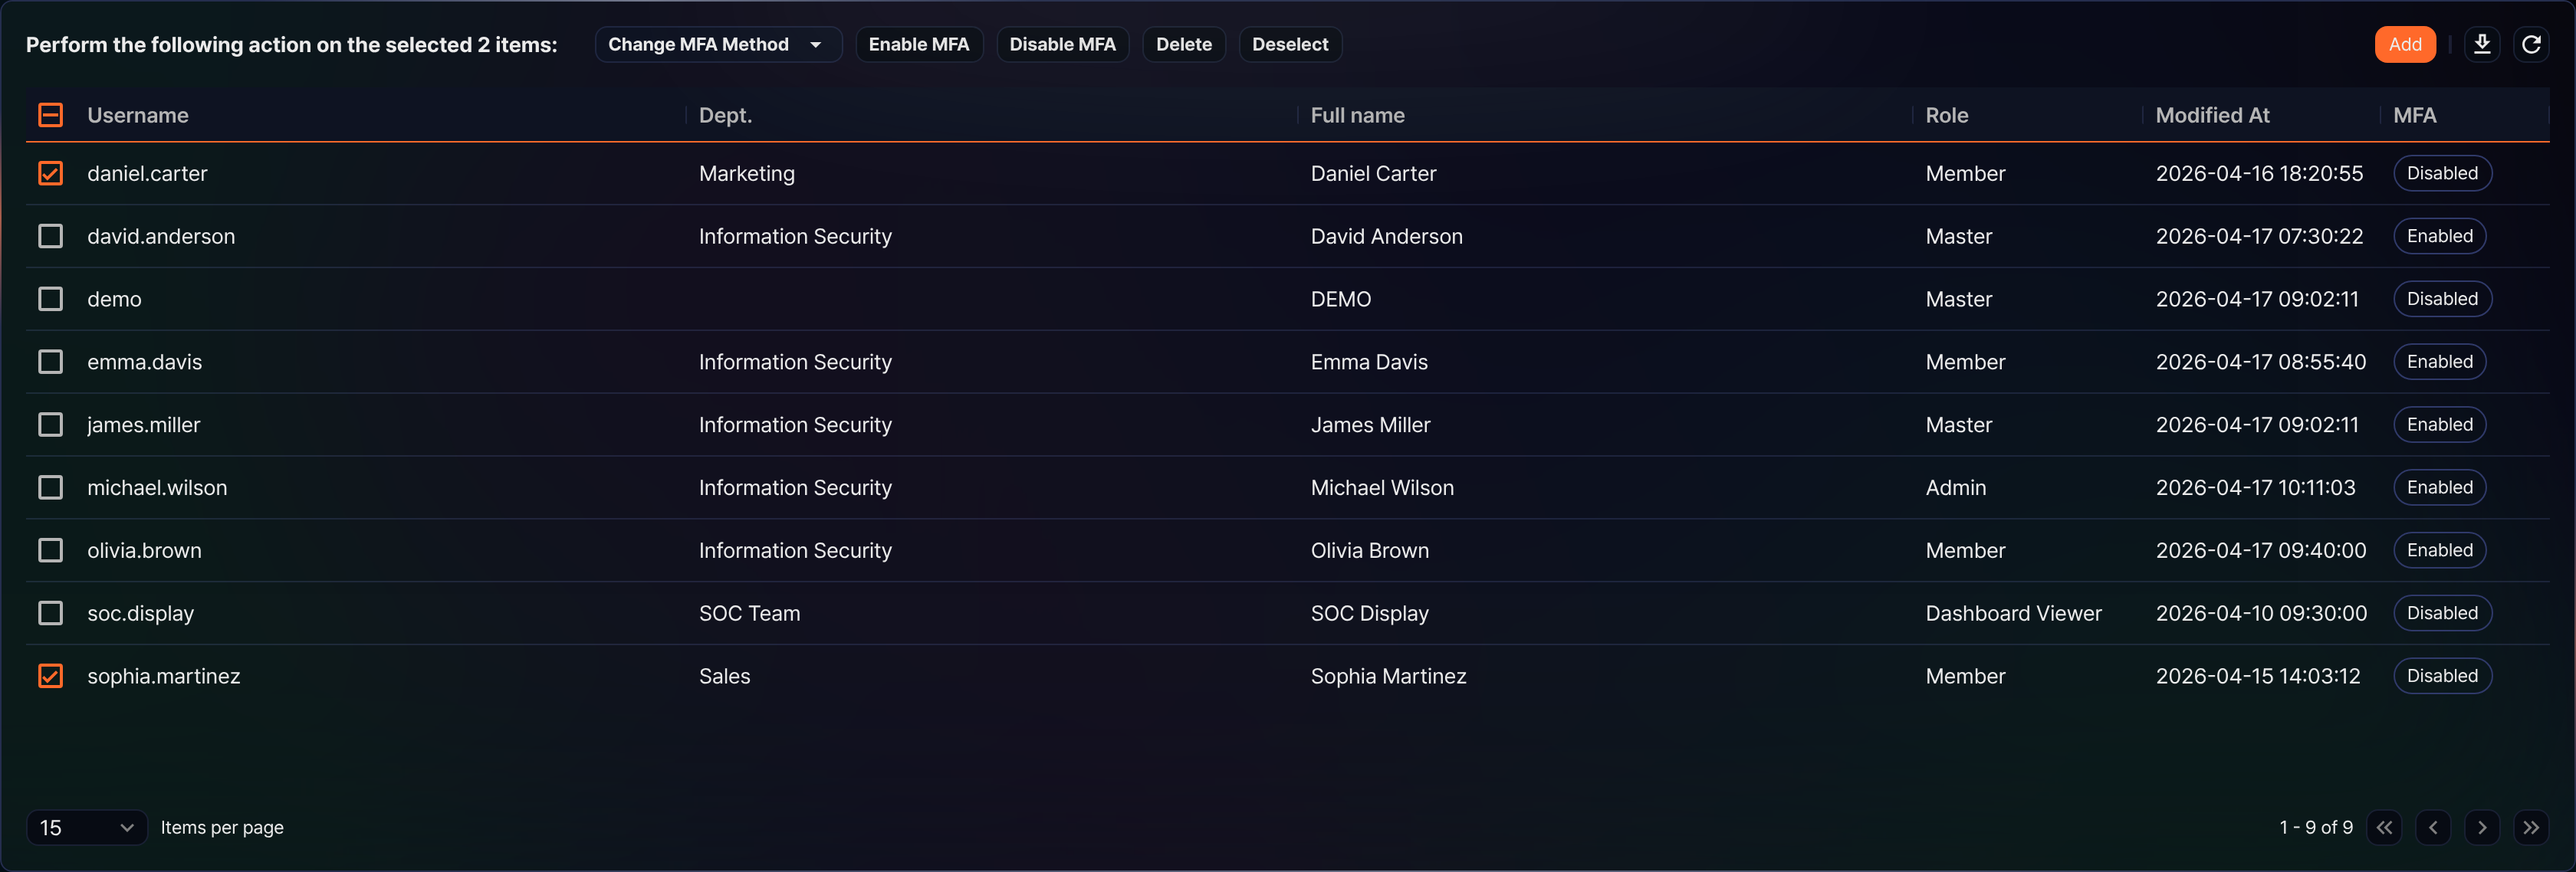This screenshot has width=2576, height=872.
Task: Open the Change MFA Method dropdown
Action: point(718,44)
